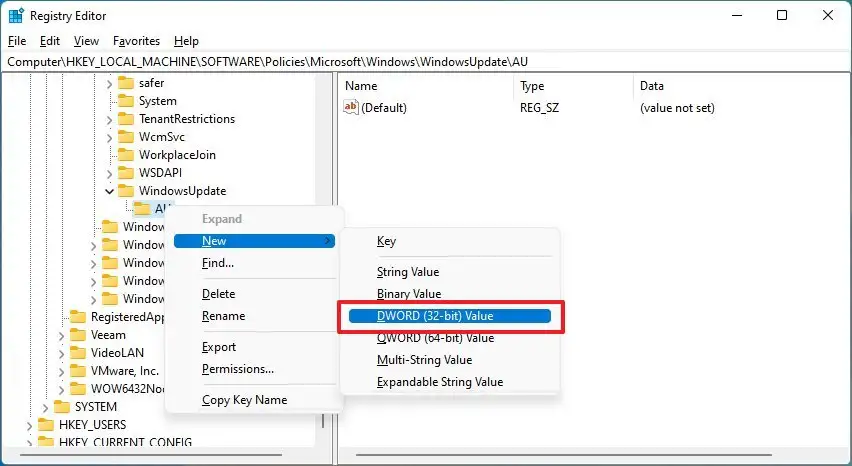Select the HKEY_USERS folder icon
Screen dimensions: 852x466
coord(46,425)
